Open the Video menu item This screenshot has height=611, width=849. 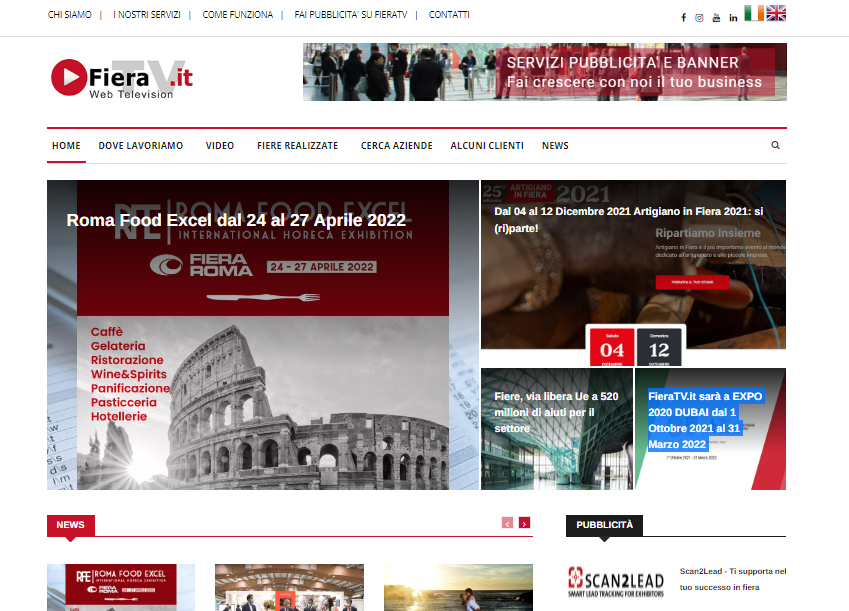[220, 146]
